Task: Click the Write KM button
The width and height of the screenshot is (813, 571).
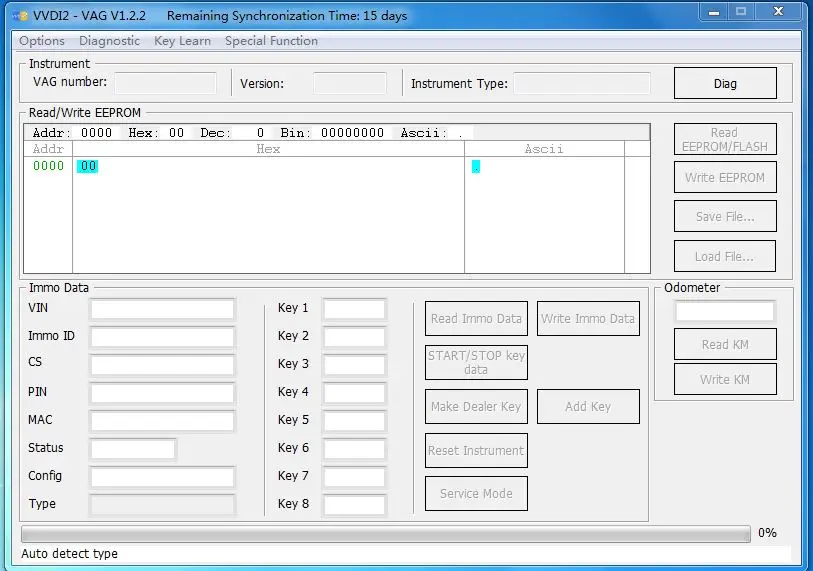Action: click(x=725, y=379)
